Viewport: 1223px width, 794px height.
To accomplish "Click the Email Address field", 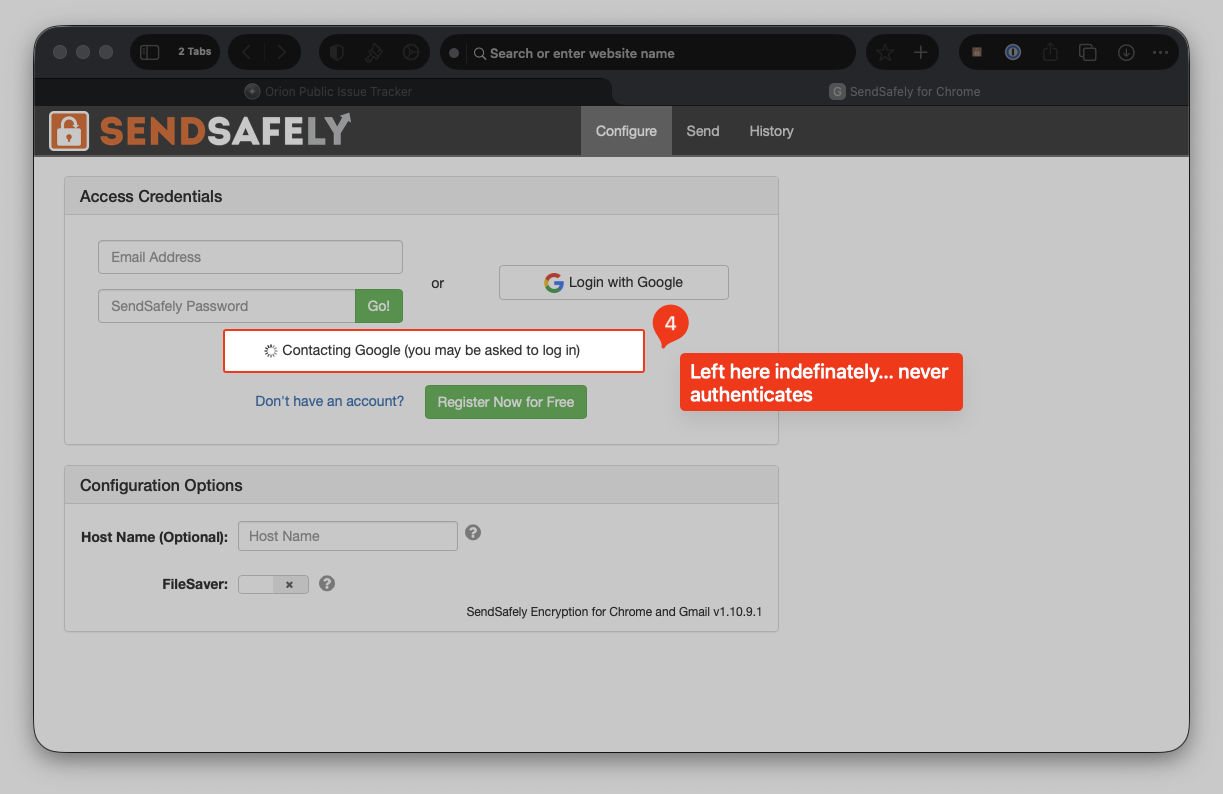I will 250,257.
